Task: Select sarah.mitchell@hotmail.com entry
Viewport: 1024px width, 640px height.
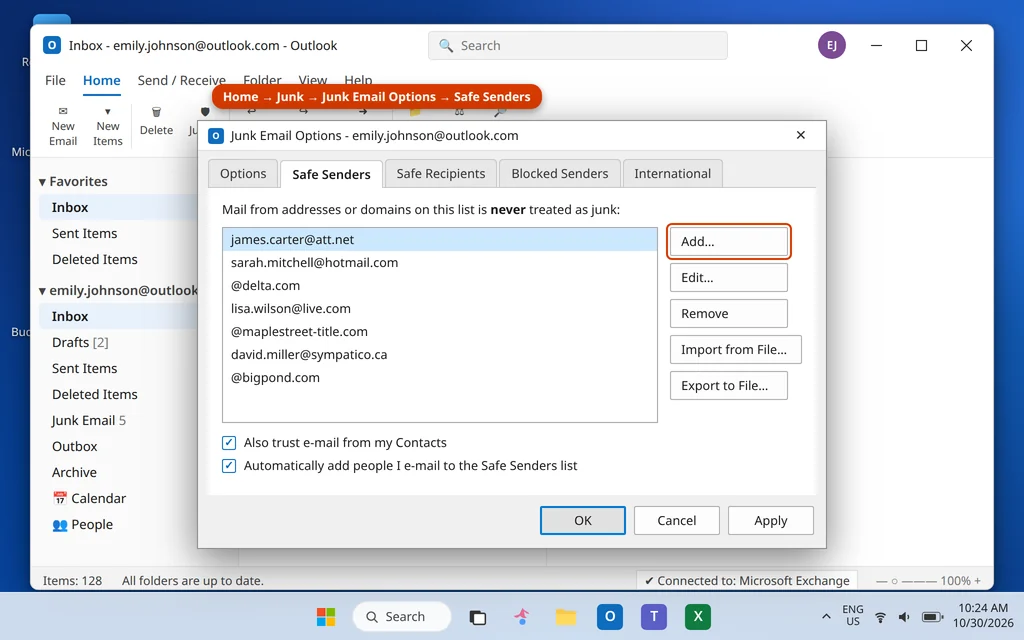Action: coord(440,263)
